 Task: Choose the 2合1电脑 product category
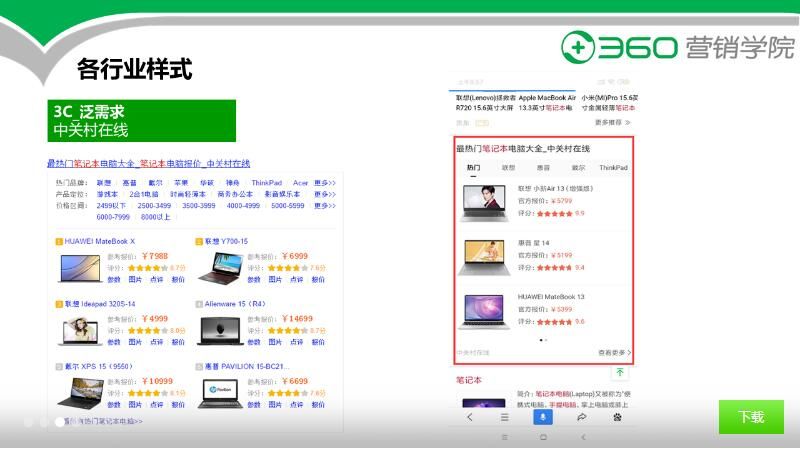pyautogui.click(x=144, y=194)
